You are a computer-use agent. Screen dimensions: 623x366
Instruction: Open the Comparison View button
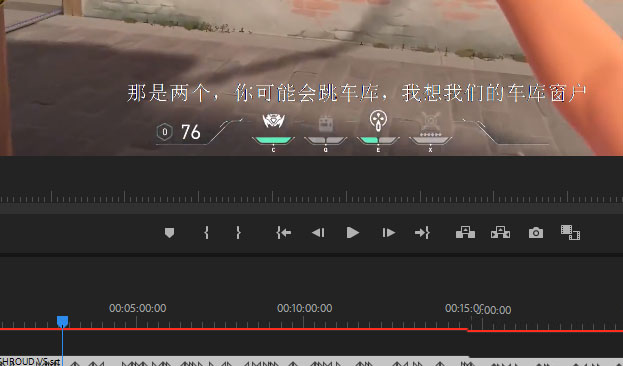(x=571, y=232)
